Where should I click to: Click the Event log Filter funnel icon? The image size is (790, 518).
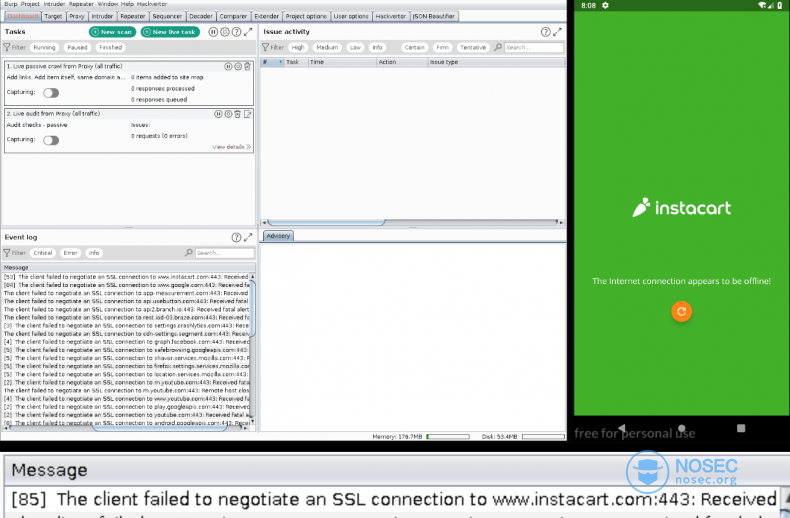7,253
